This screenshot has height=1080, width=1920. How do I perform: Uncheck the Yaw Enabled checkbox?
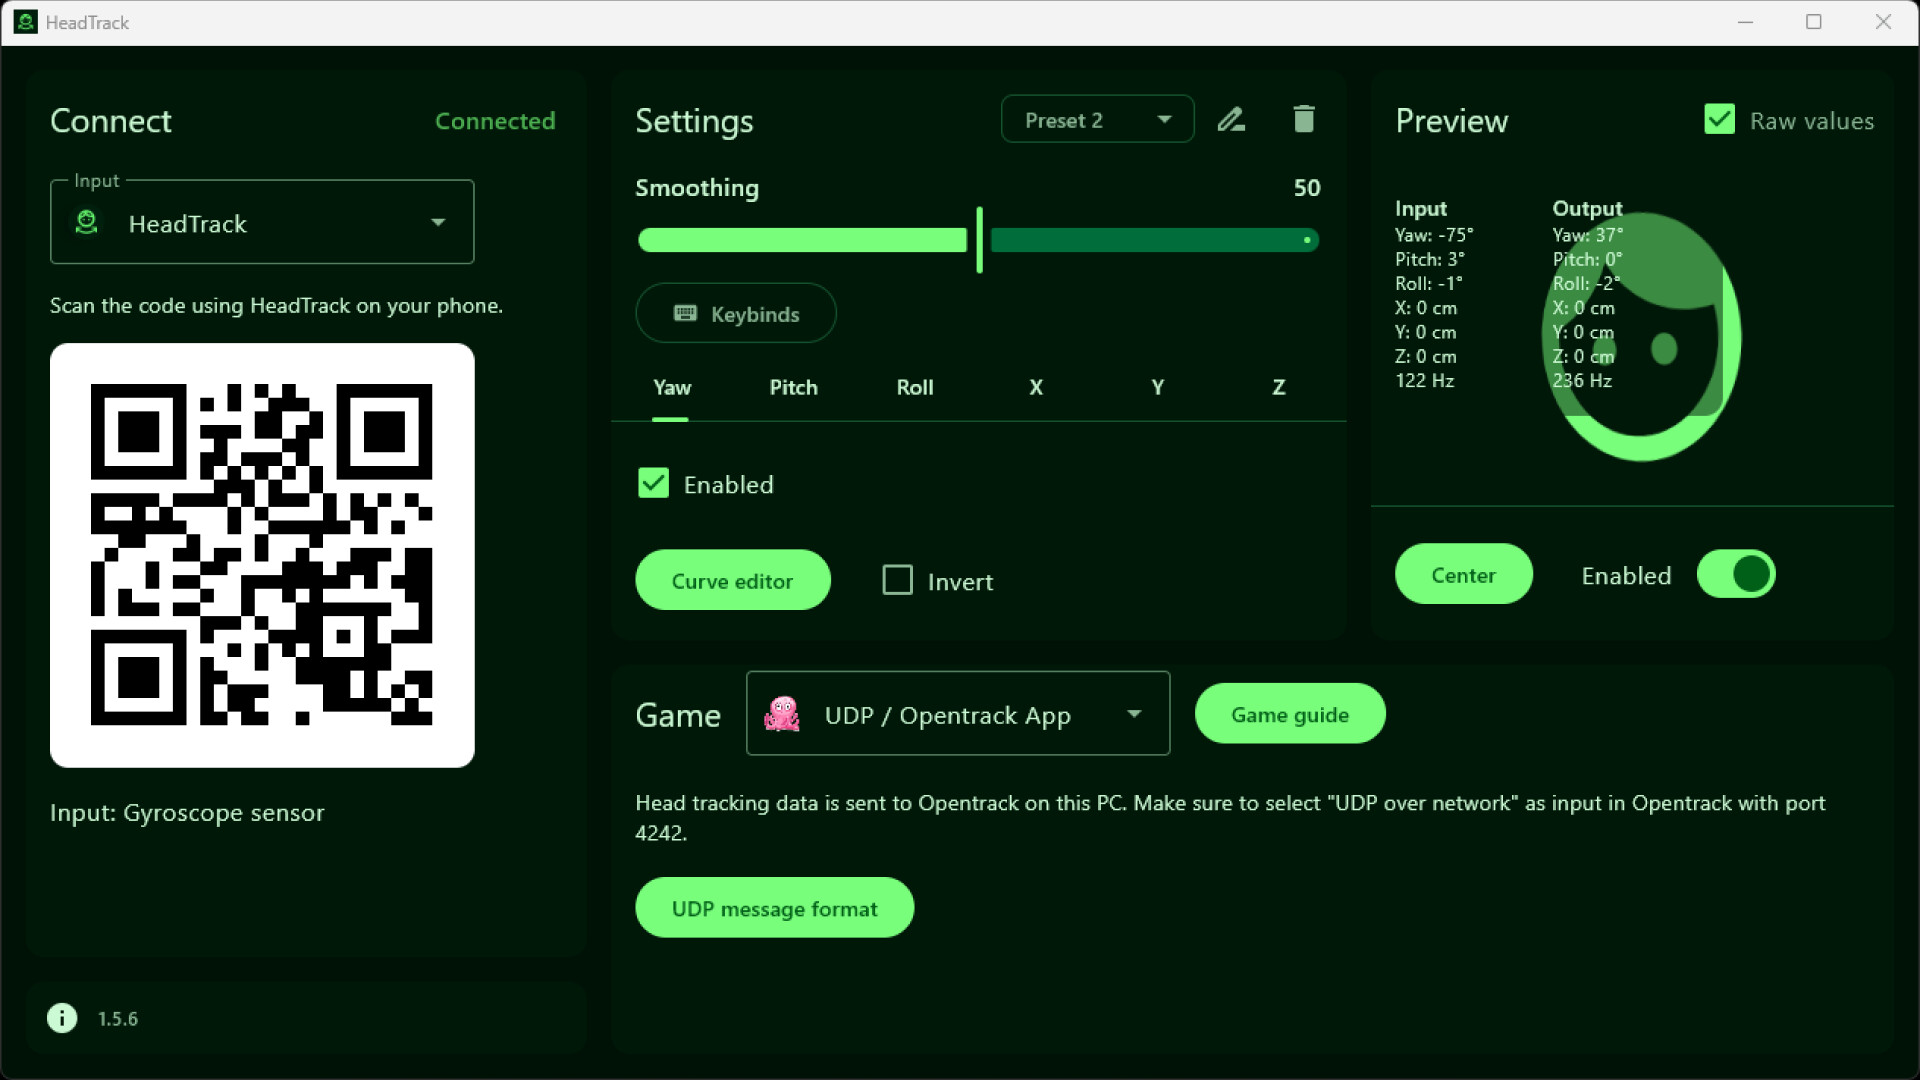653,484
